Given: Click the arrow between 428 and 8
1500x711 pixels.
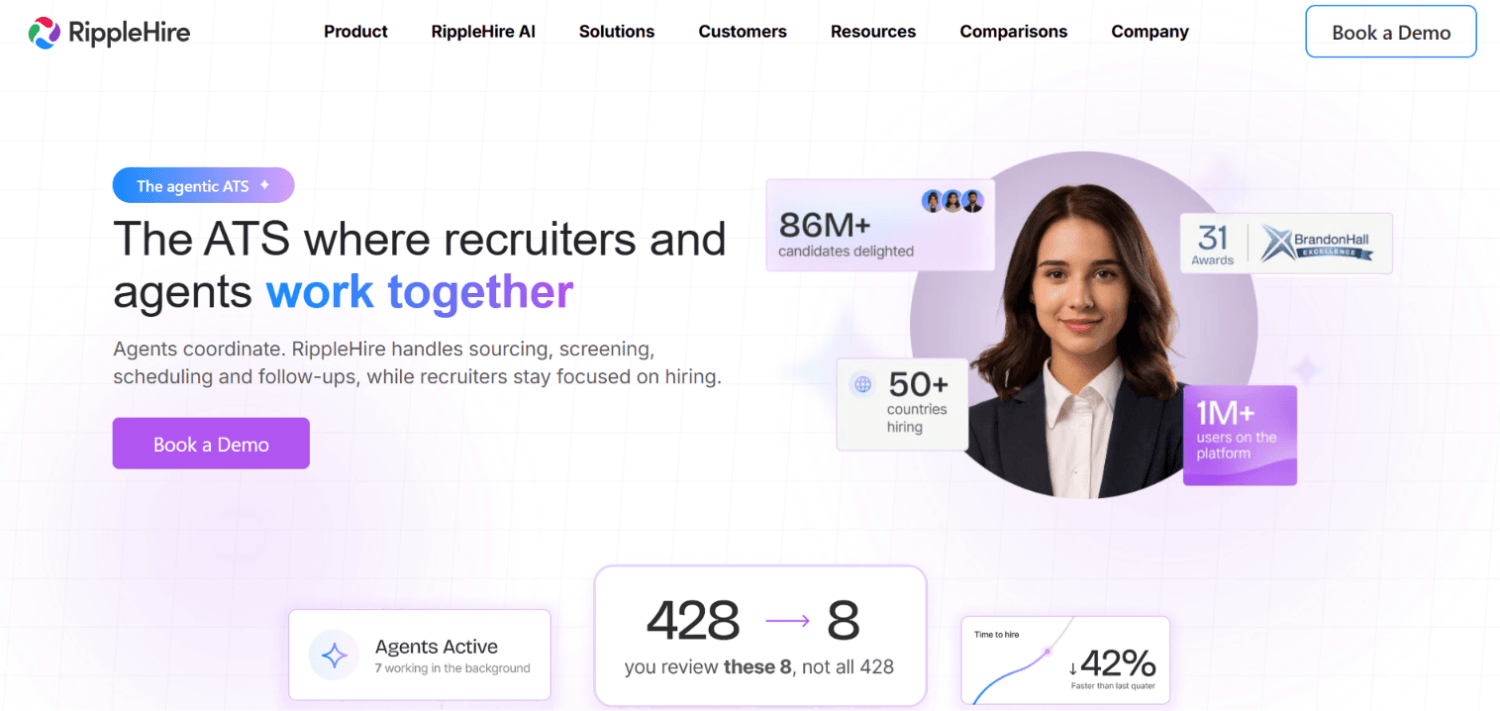Looking at the screenshot, I should click(788, 621).
